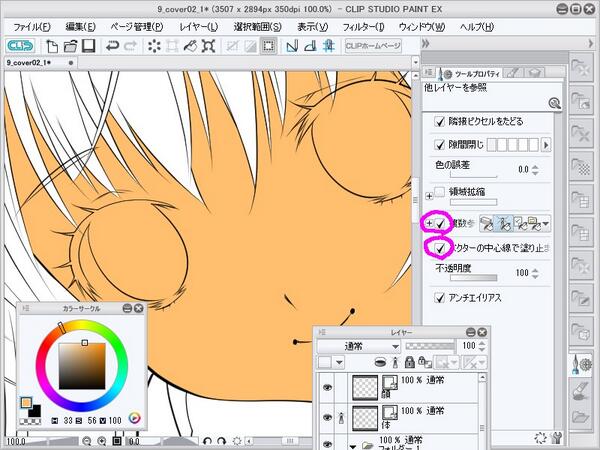Switch to the ツールプロパティ tab
This screenshot has height=450, width=600.
coord(470,73)
